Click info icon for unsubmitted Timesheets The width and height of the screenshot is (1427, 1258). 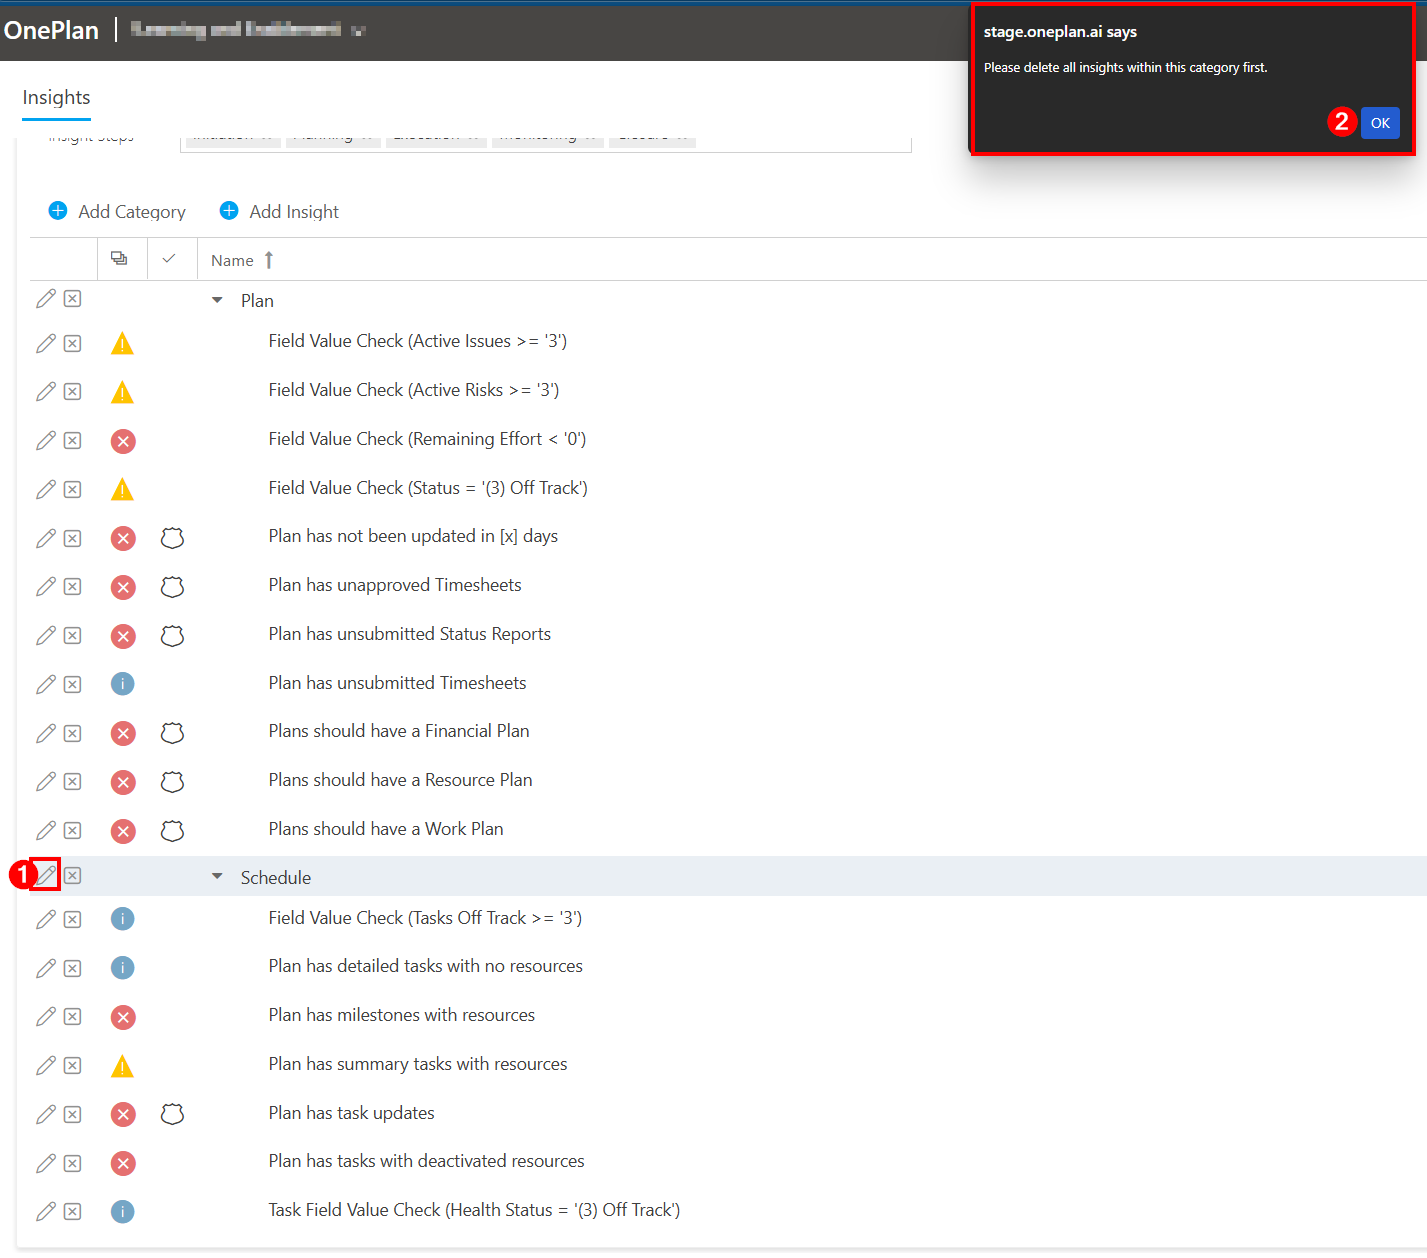(122, 684)
